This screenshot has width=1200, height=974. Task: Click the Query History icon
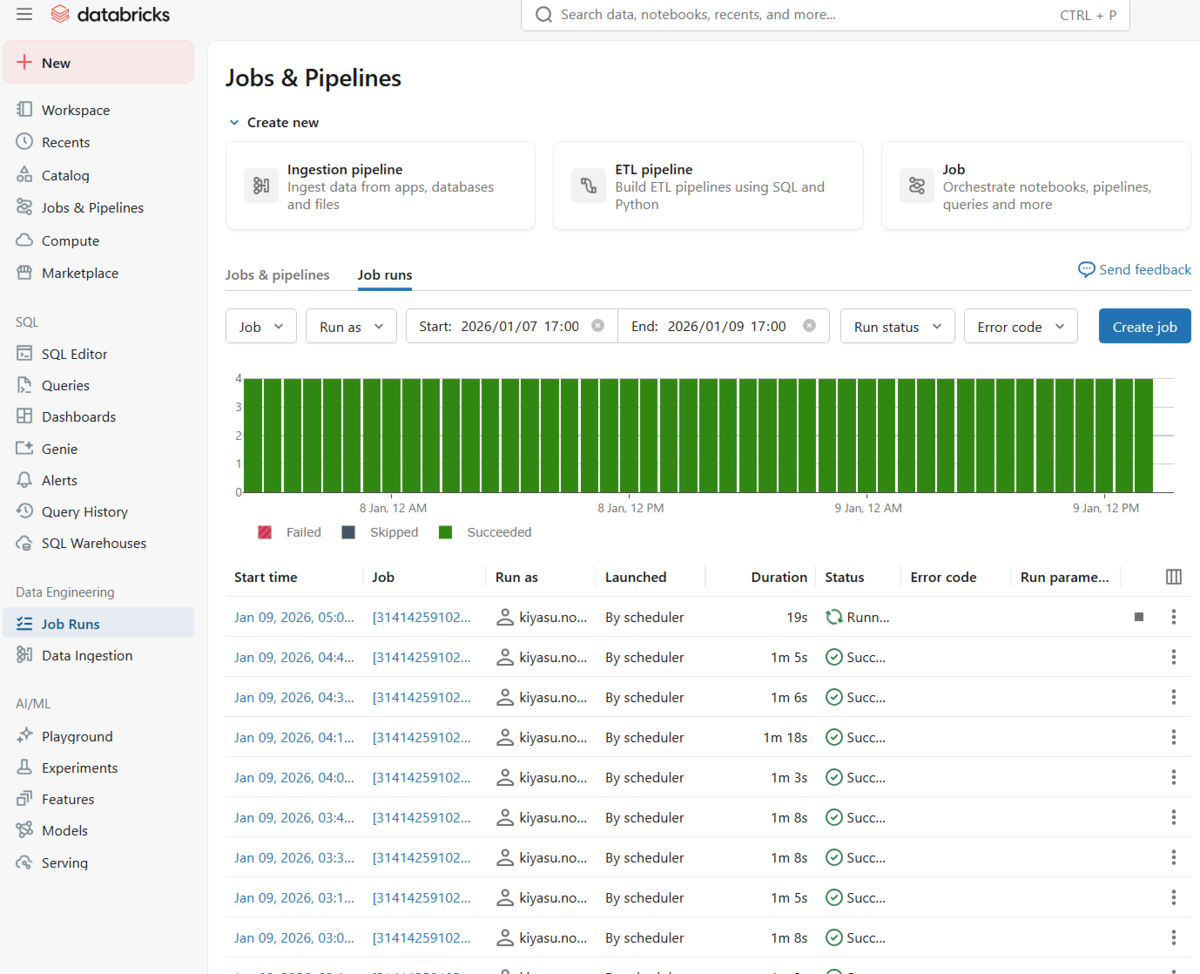(x=24, y=511)
